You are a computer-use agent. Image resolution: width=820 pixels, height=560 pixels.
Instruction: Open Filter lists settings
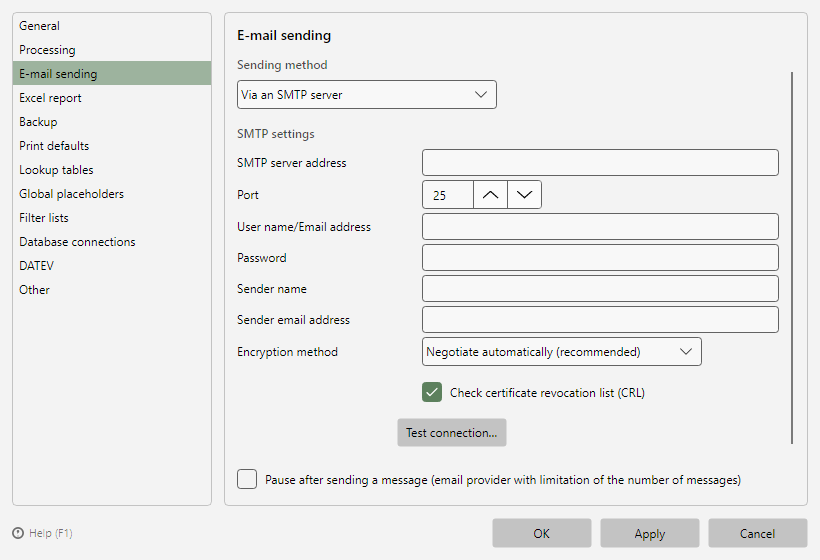[x=112, y=218]
